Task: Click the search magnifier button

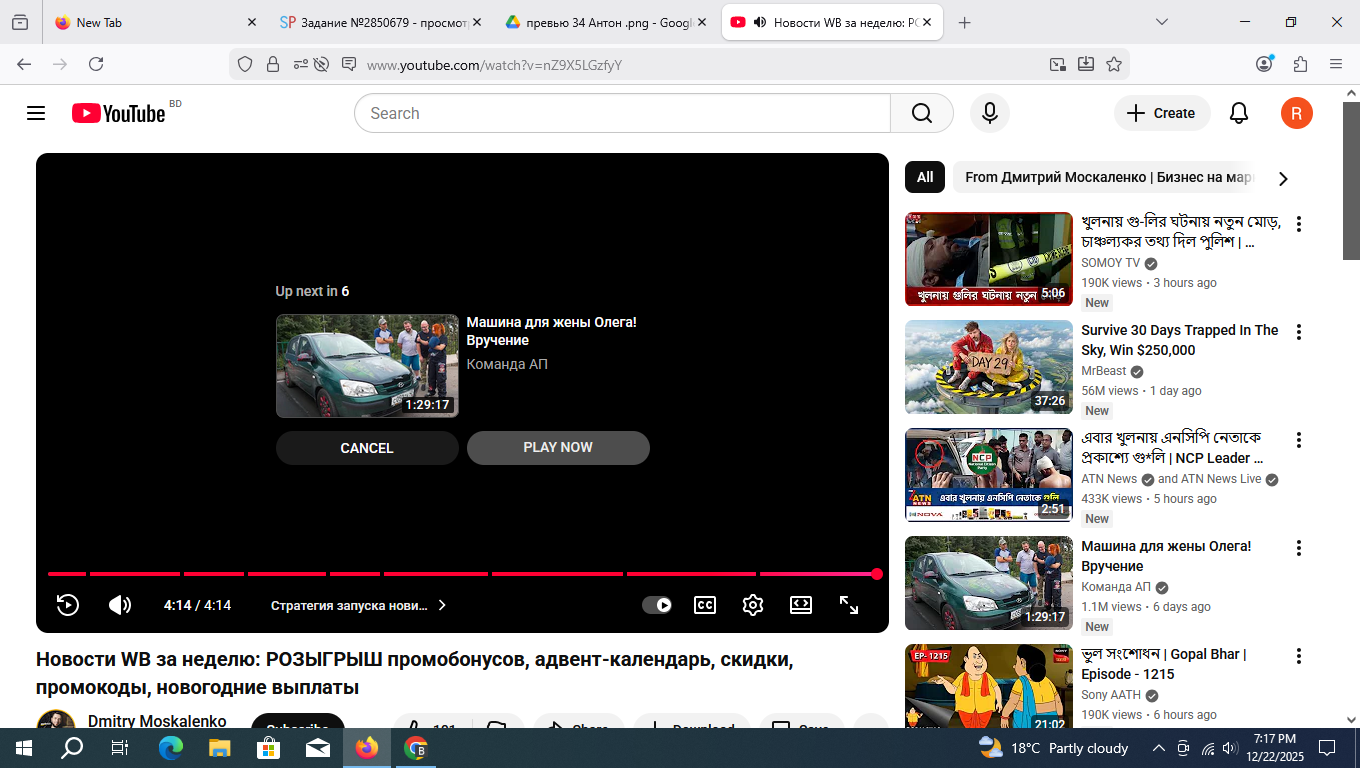Action: tap(922, 113)
